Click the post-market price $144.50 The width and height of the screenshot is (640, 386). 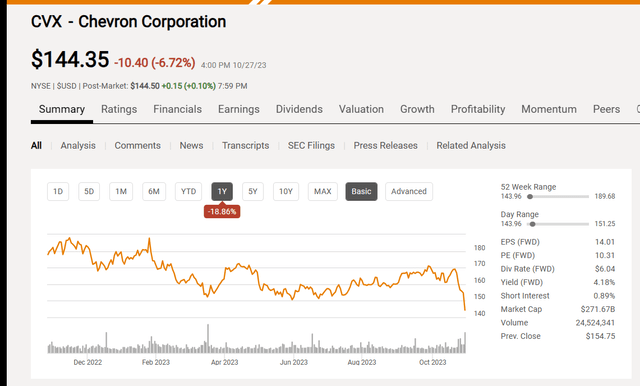[145, 86]
